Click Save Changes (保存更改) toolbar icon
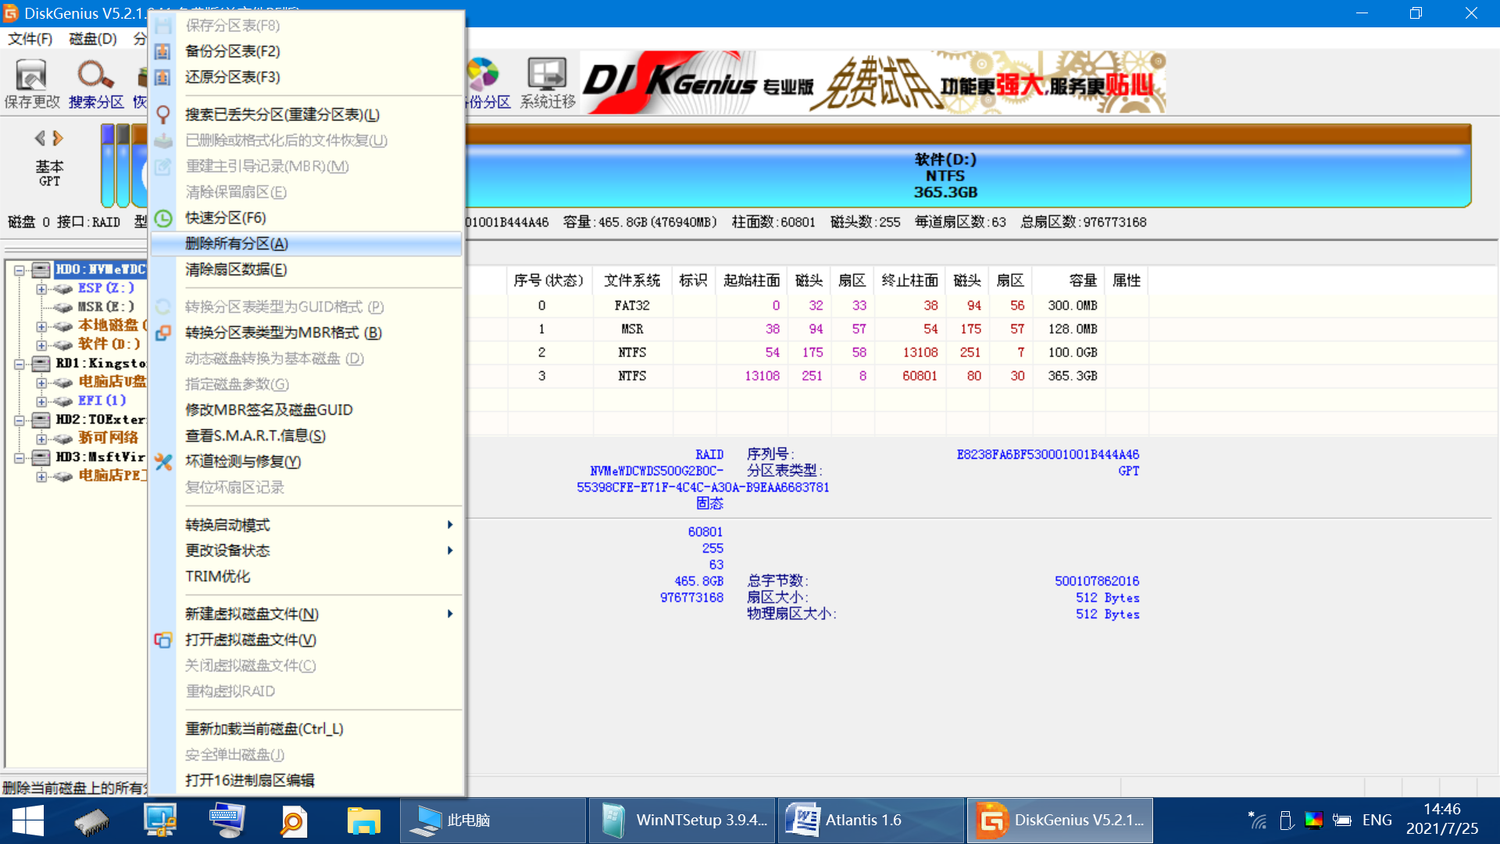 tap(32, 84)
